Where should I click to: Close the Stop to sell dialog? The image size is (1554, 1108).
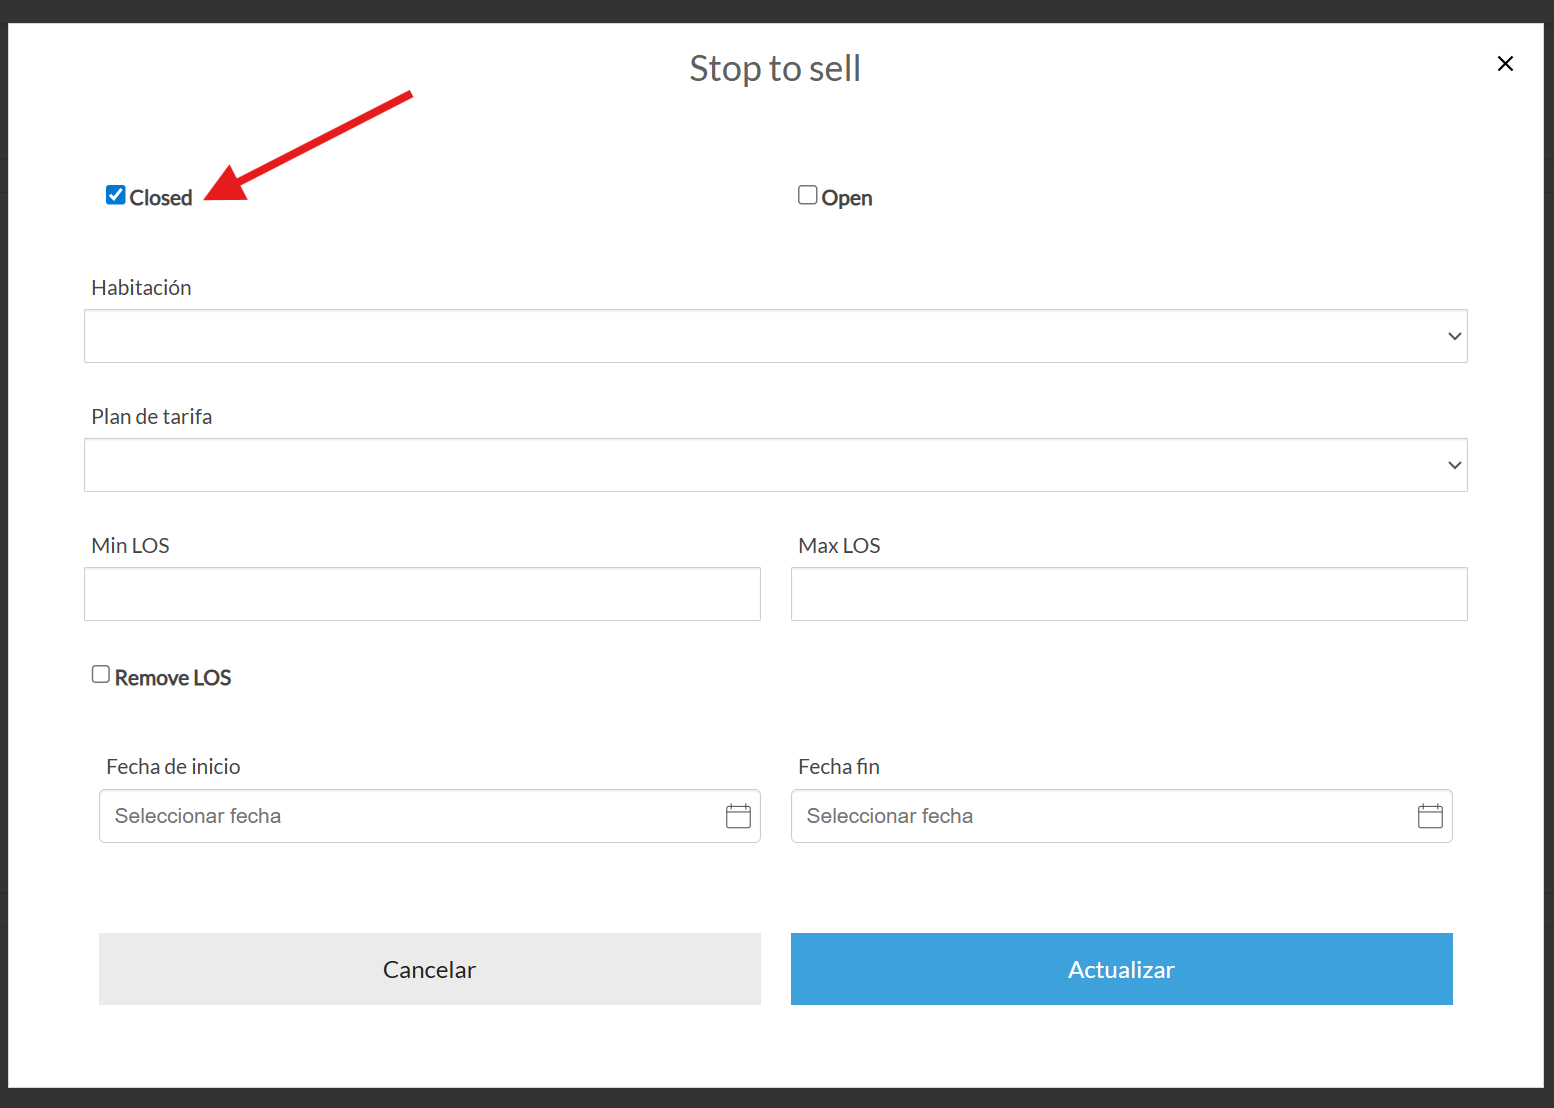point(1505,64)
